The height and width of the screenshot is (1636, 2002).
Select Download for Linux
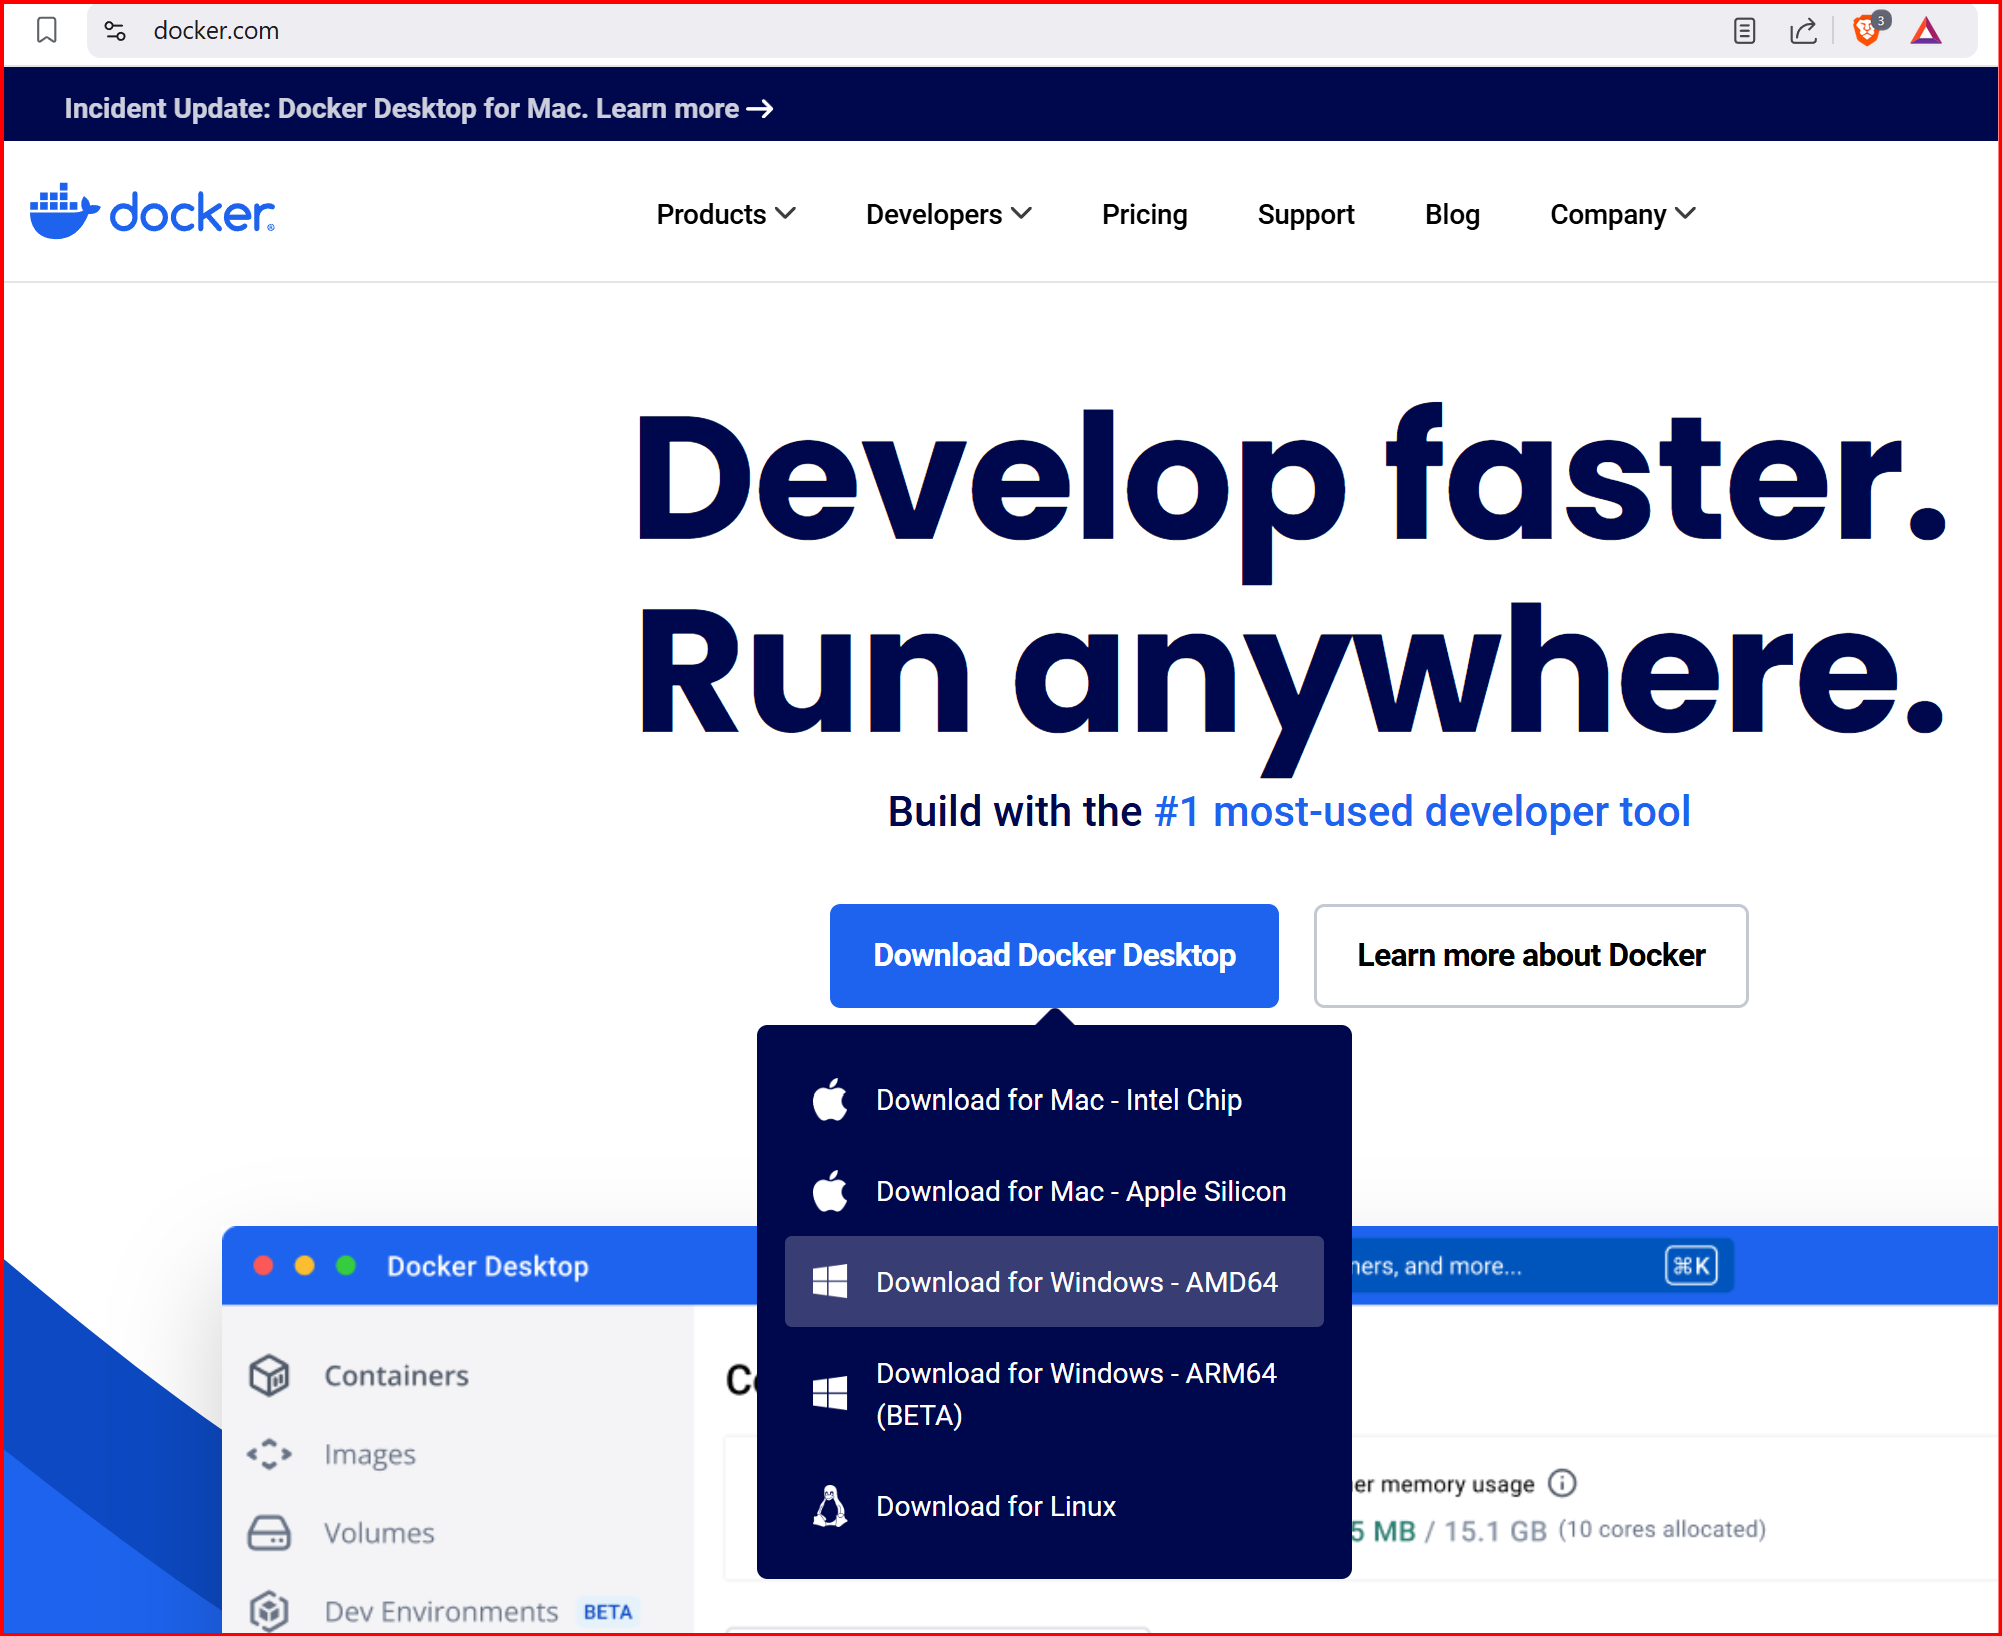tap(1054, 1506)
